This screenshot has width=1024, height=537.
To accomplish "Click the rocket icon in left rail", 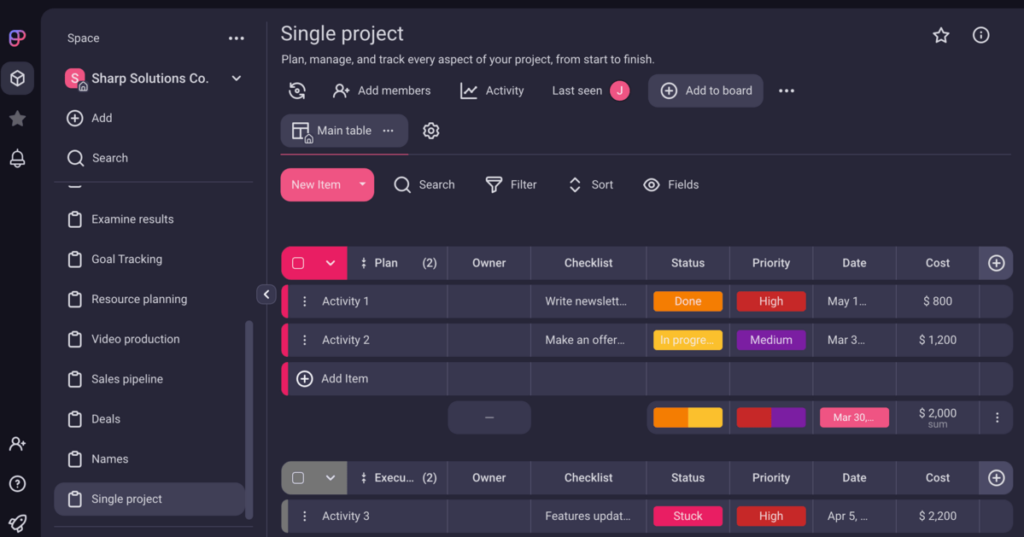I will click(x=17, y=523).
